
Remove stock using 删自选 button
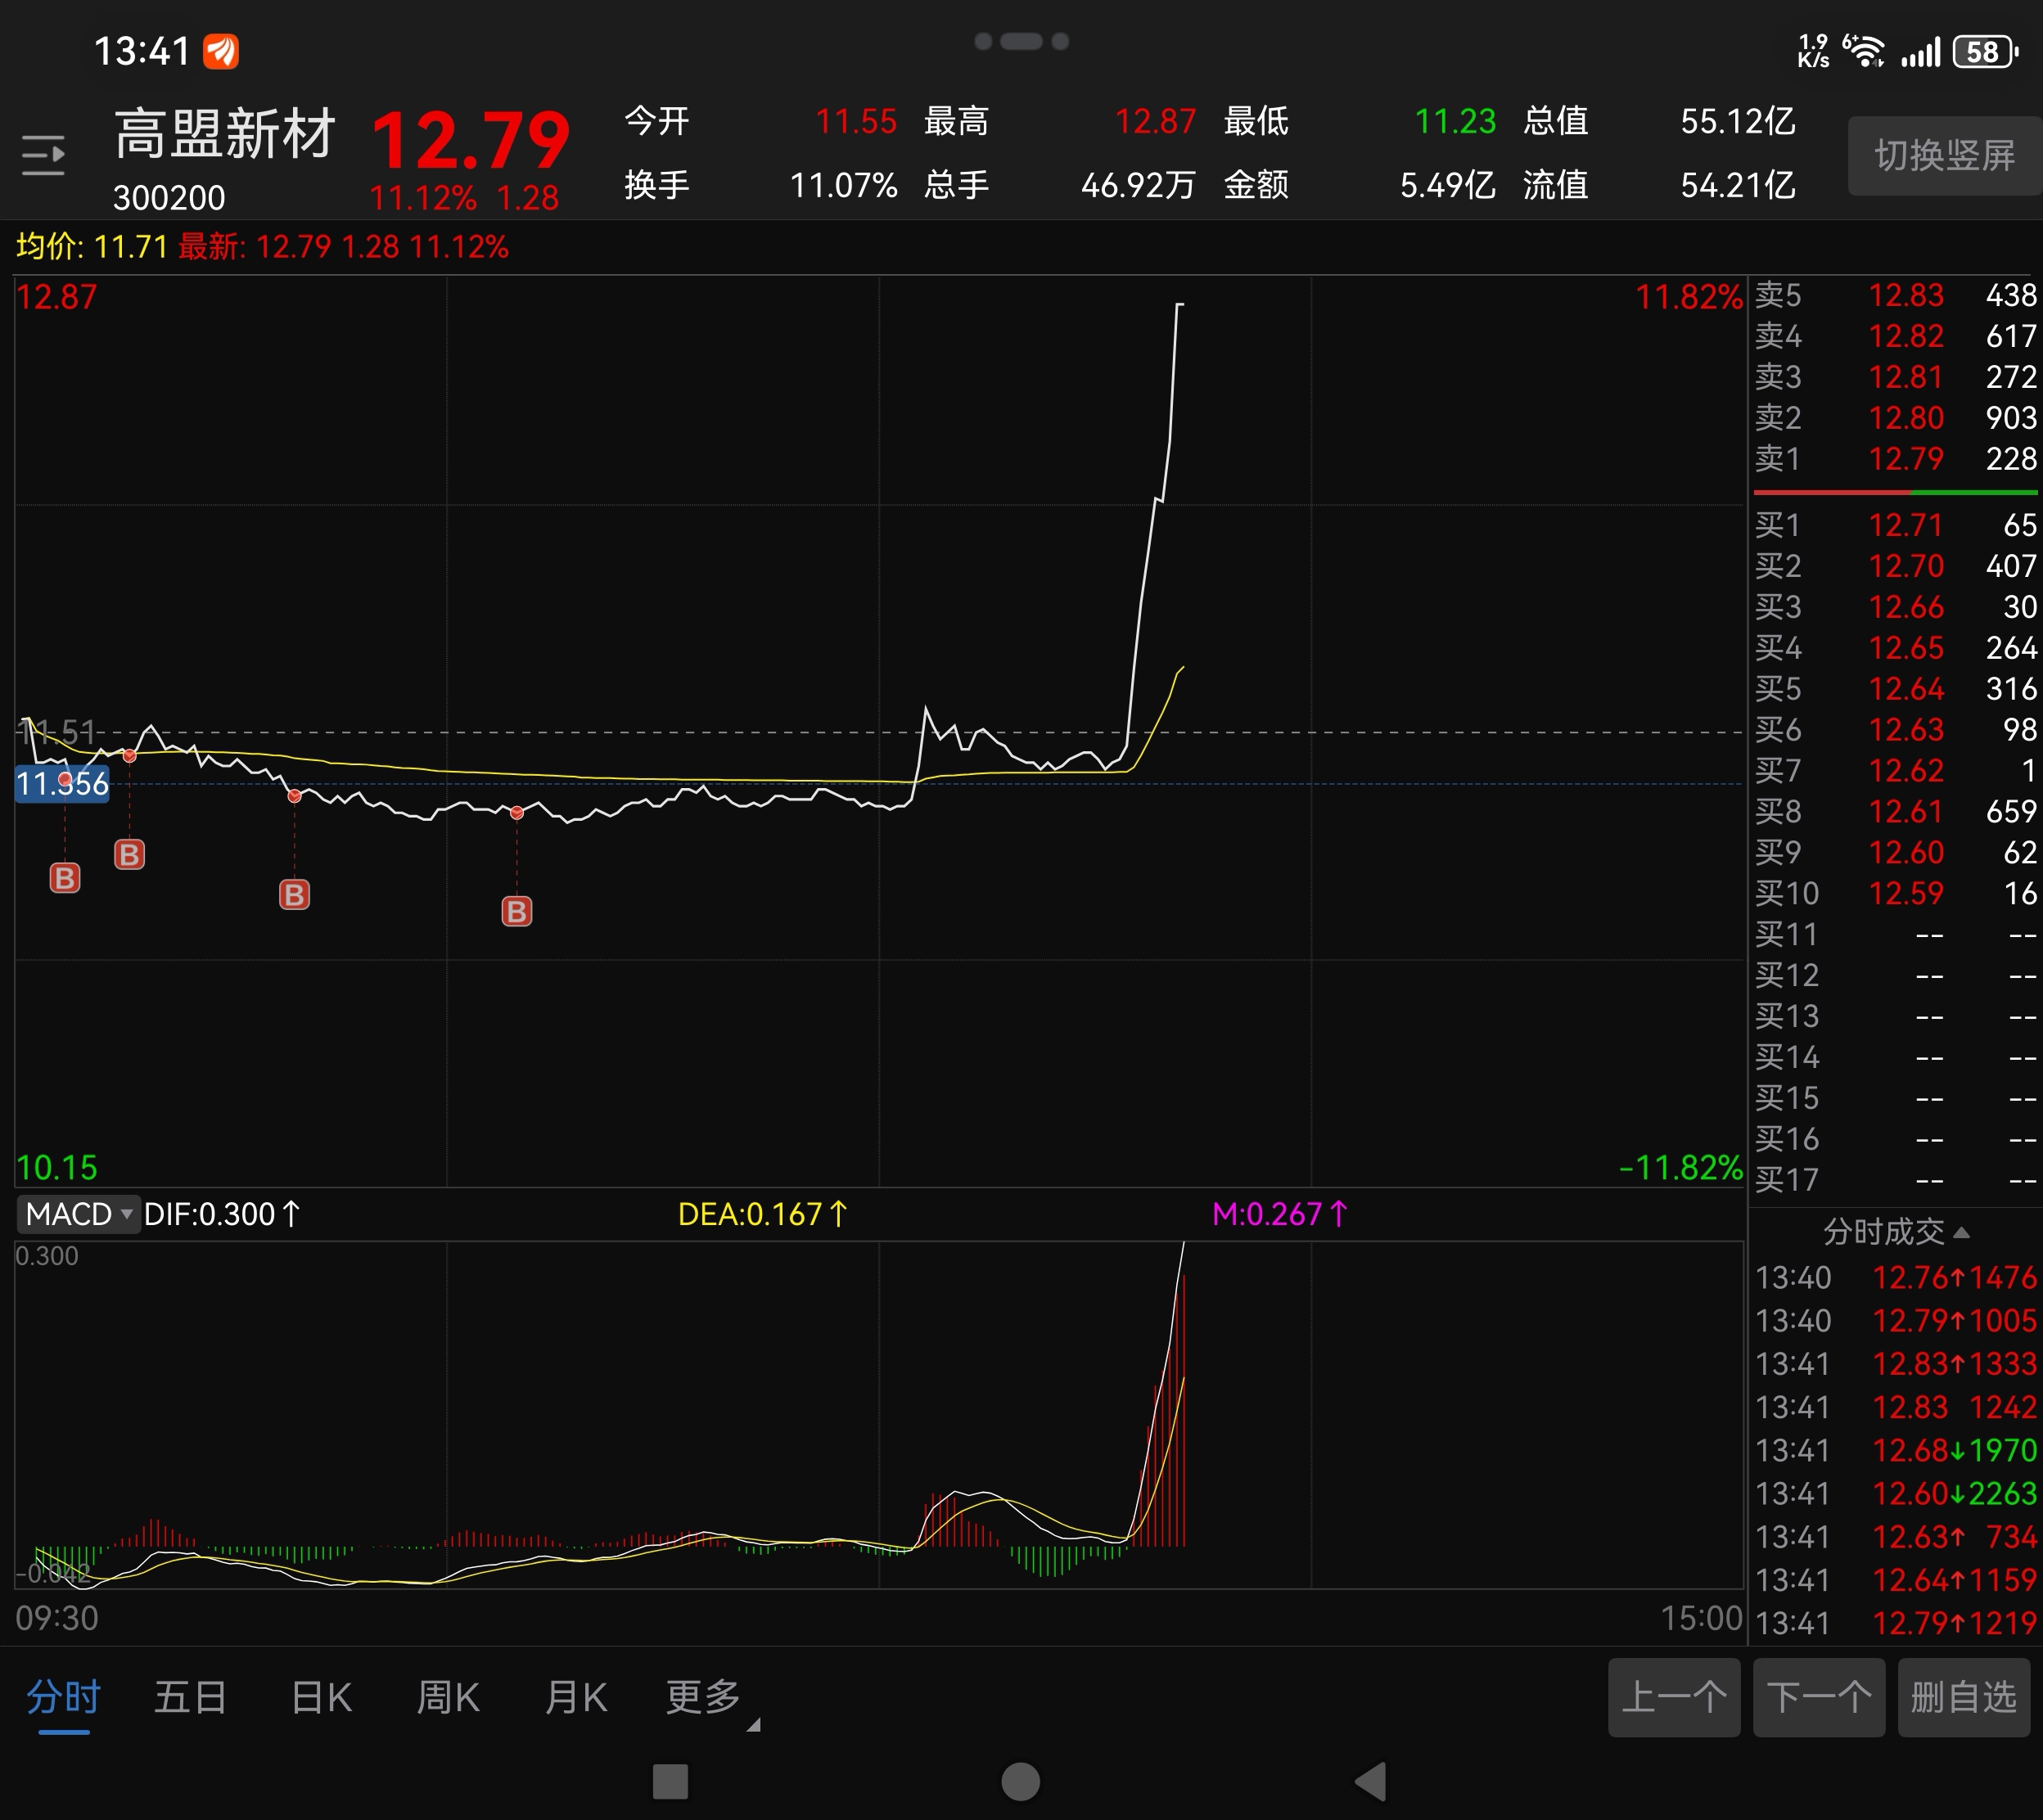click(x=1963, y=1697)
